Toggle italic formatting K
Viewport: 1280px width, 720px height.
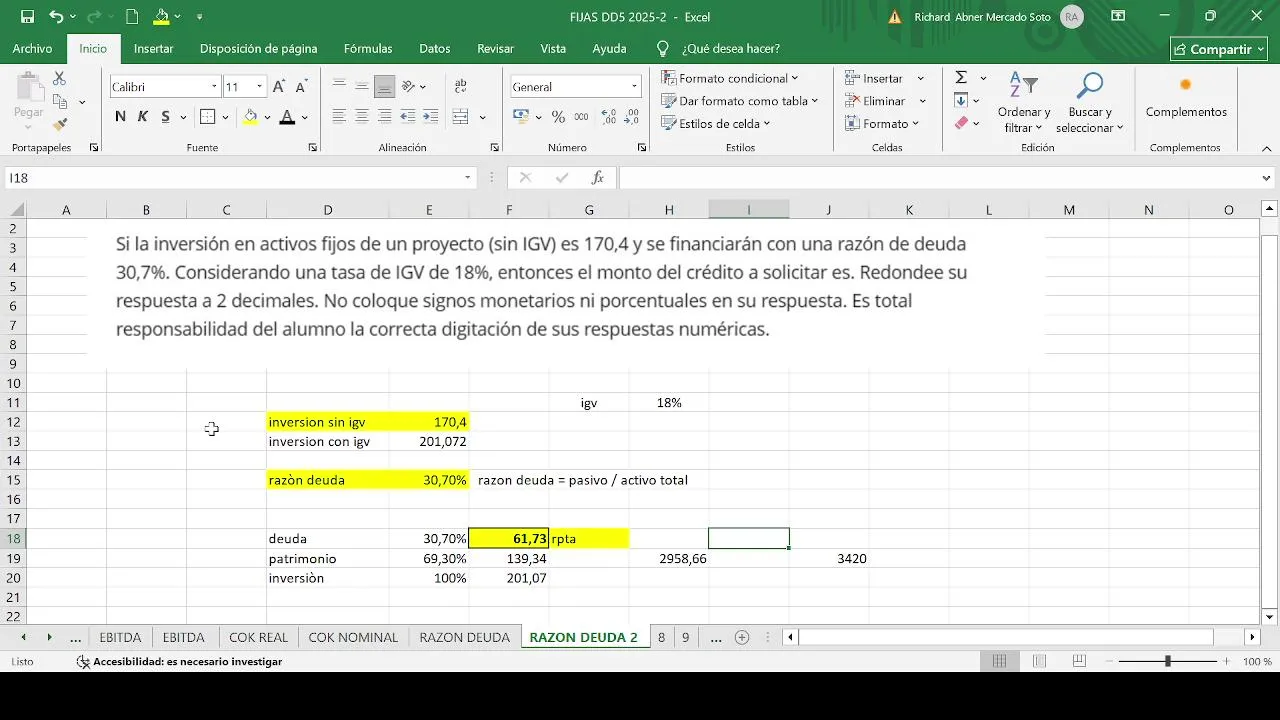click(x=143, y=117)
